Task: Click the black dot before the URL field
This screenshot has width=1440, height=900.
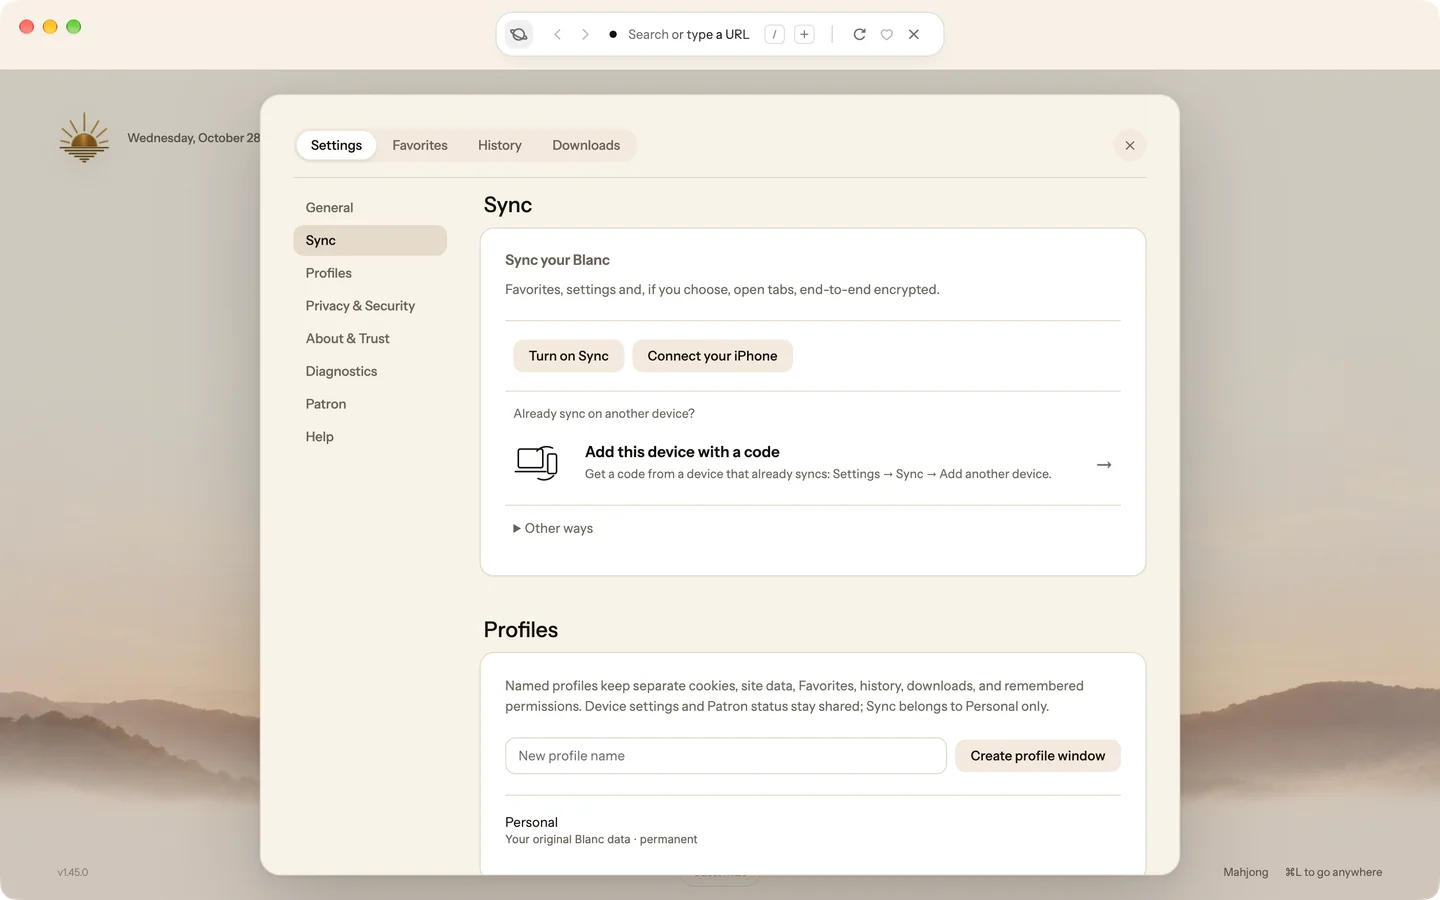Action: 613,34
